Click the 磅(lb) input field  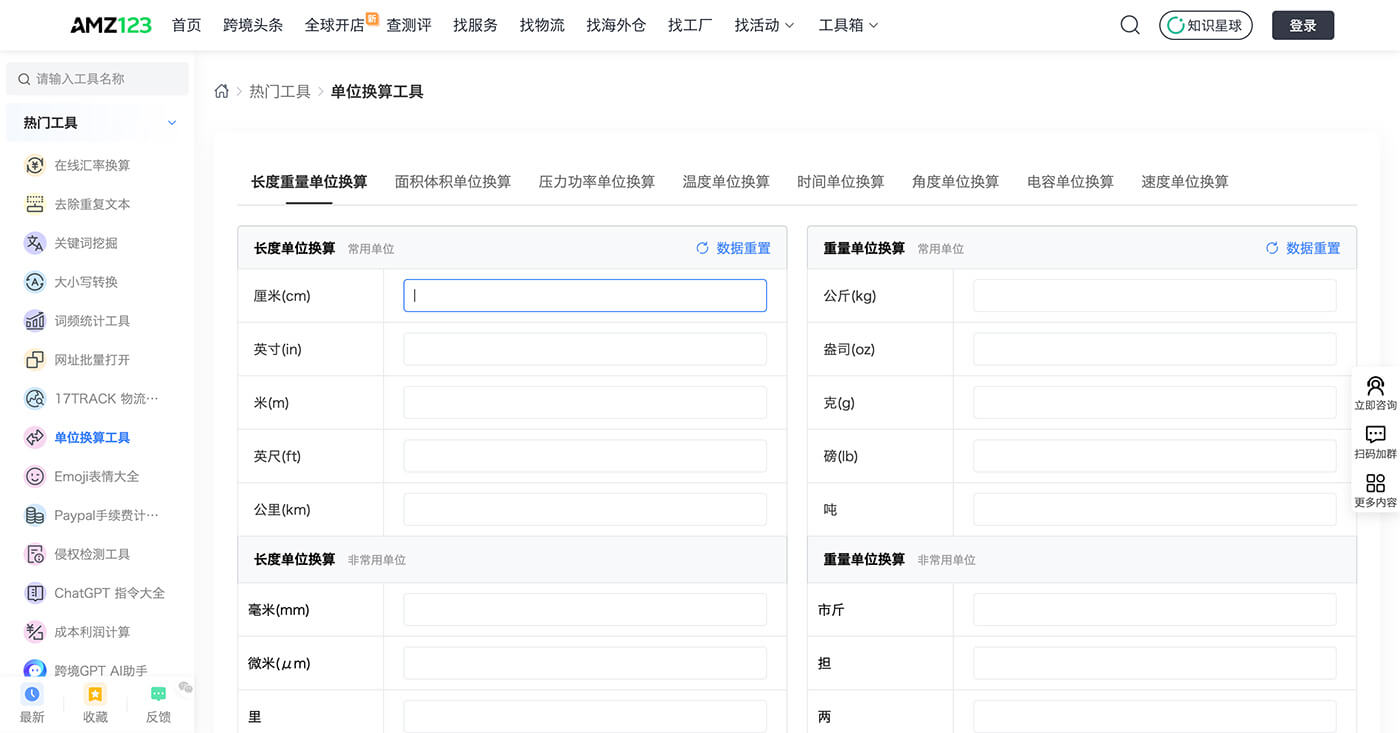tap(1155, 456)
